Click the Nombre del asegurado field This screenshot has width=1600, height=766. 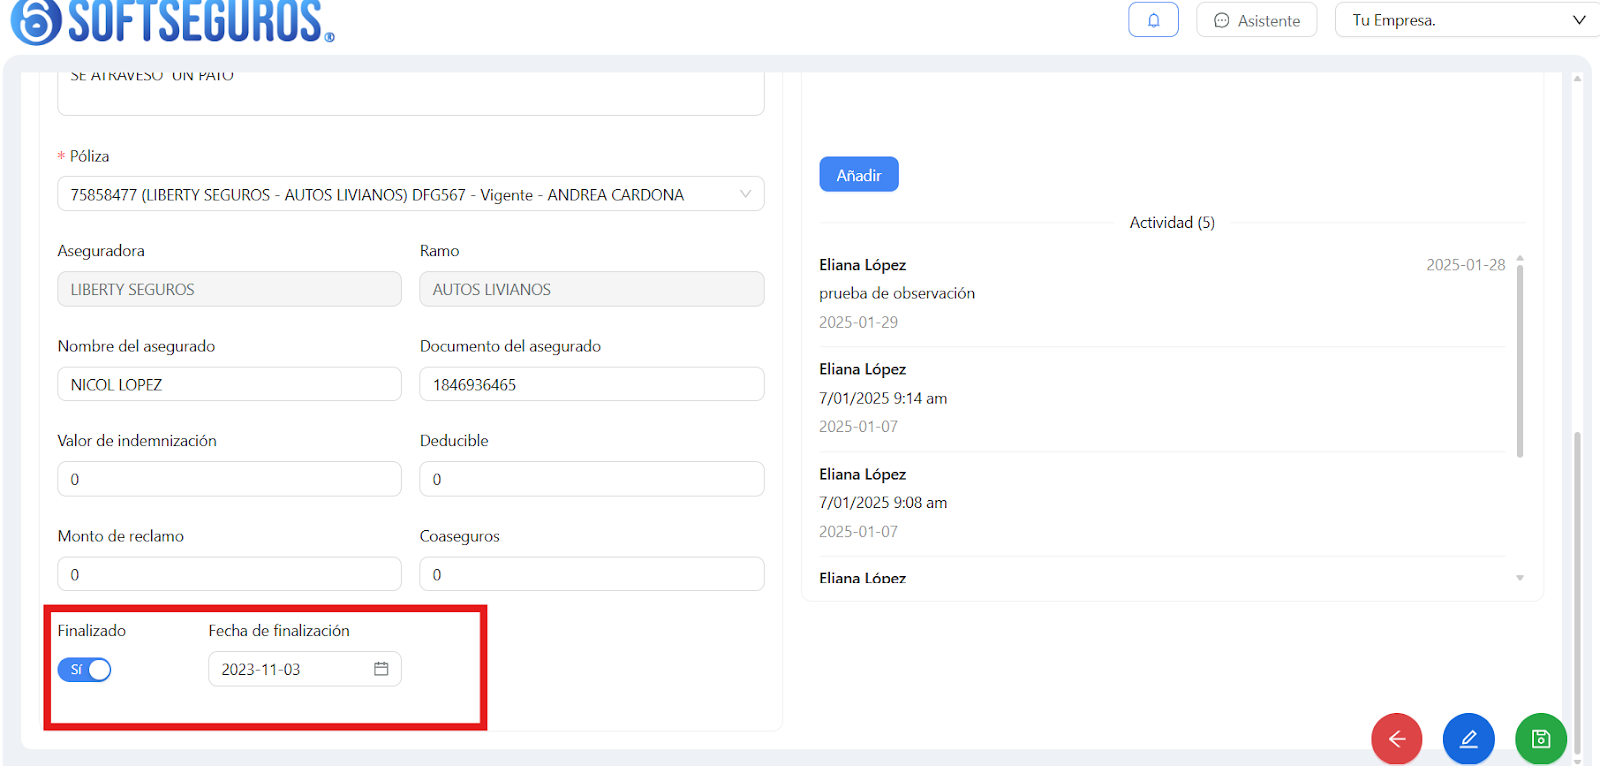coord(230,385)
